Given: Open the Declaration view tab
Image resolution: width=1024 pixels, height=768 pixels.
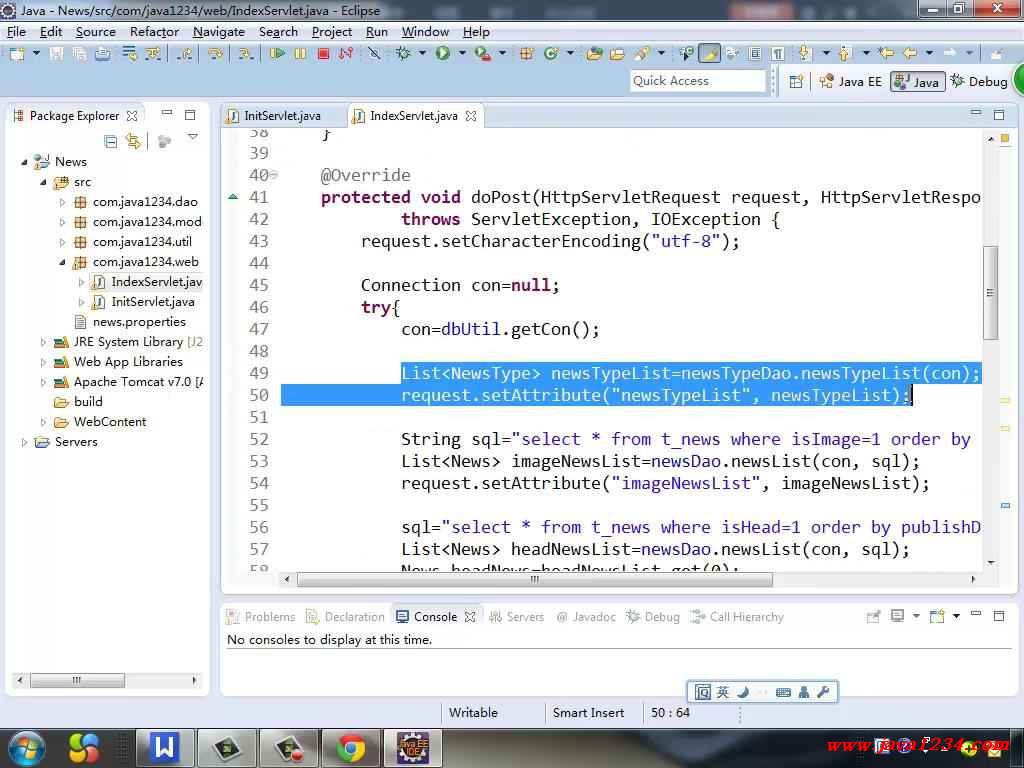Looking at the screenshot, I should [346, 617].
